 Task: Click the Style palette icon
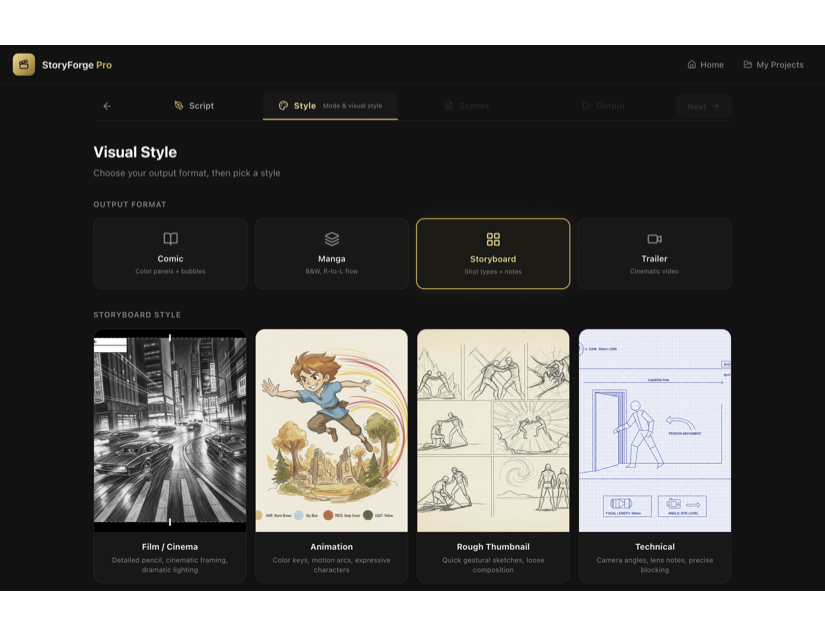point(284,106)
